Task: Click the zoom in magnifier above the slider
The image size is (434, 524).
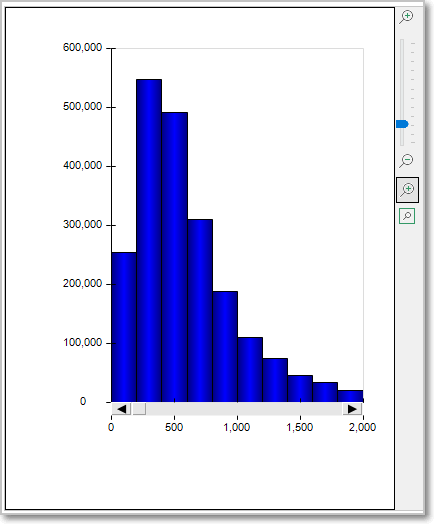Action: tap(407, 17)
